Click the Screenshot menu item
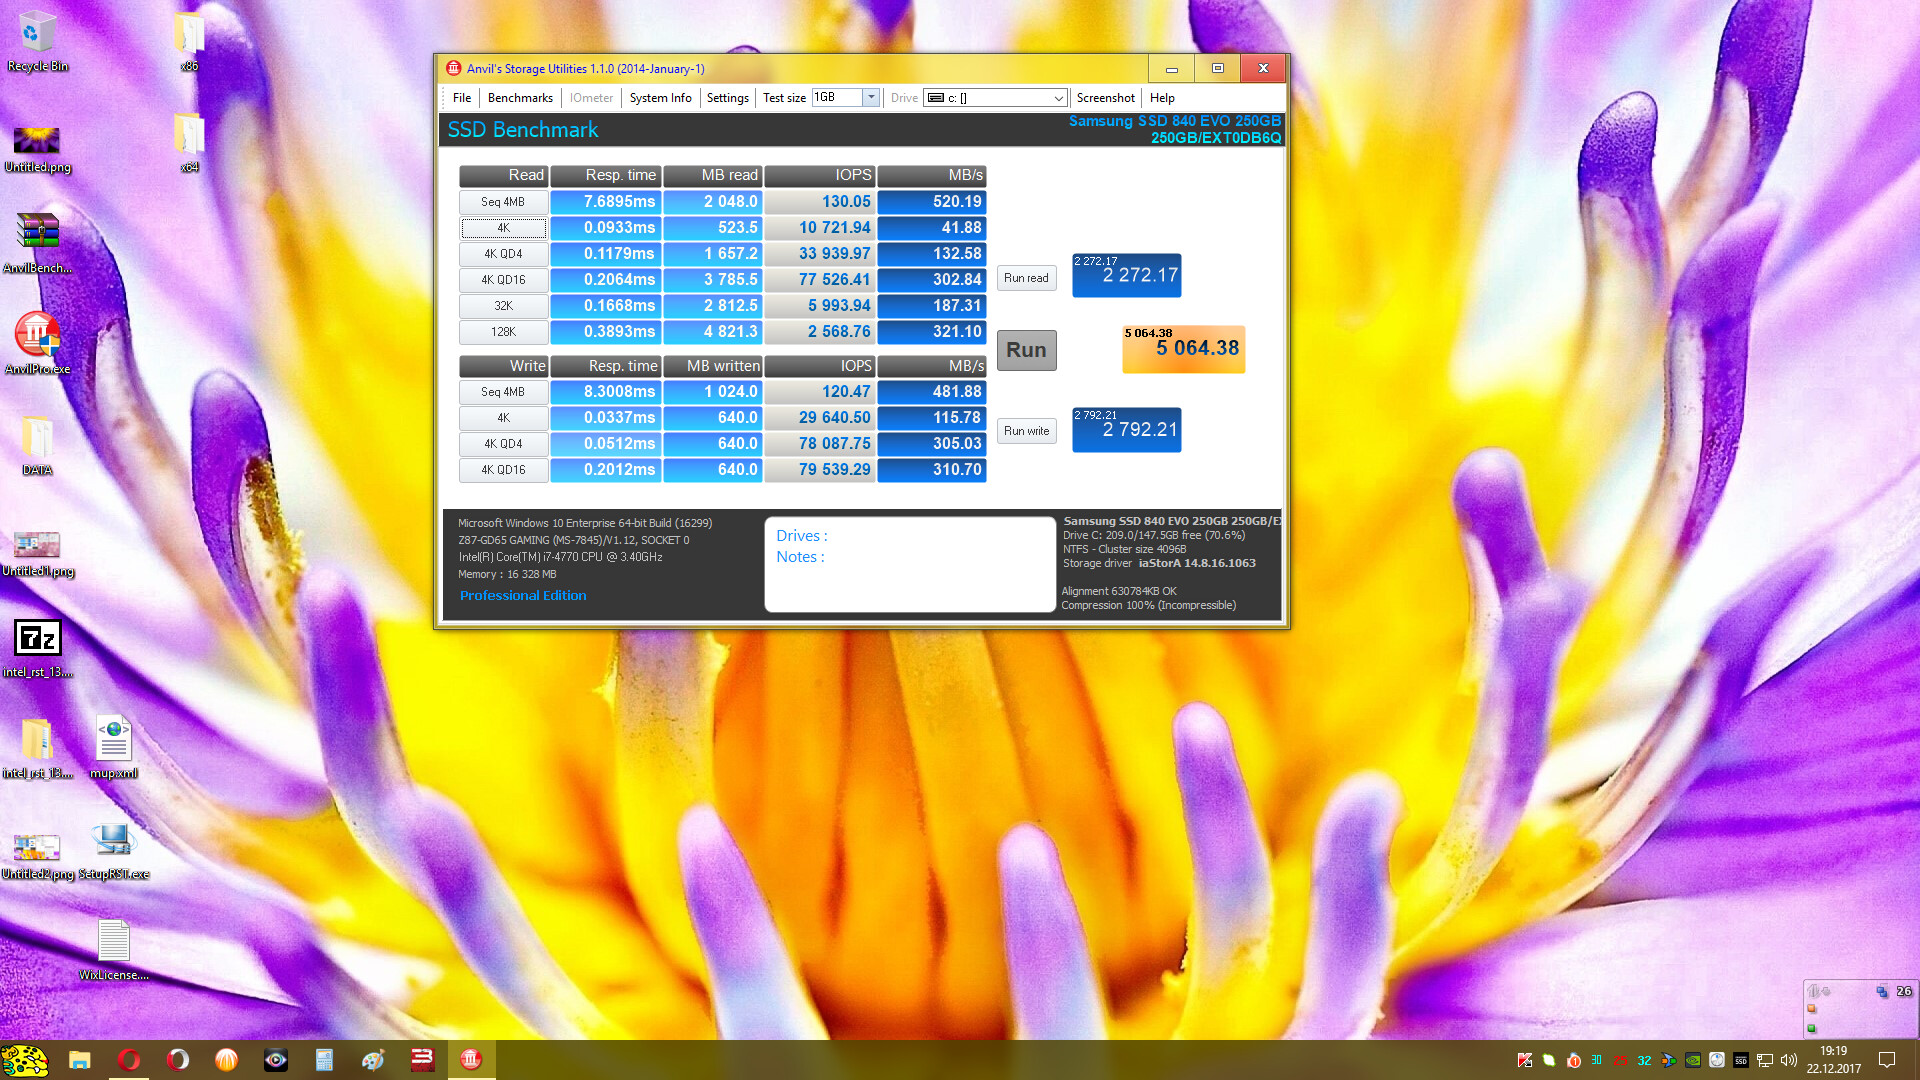1920x1080 pixels. click(1105, 98)
